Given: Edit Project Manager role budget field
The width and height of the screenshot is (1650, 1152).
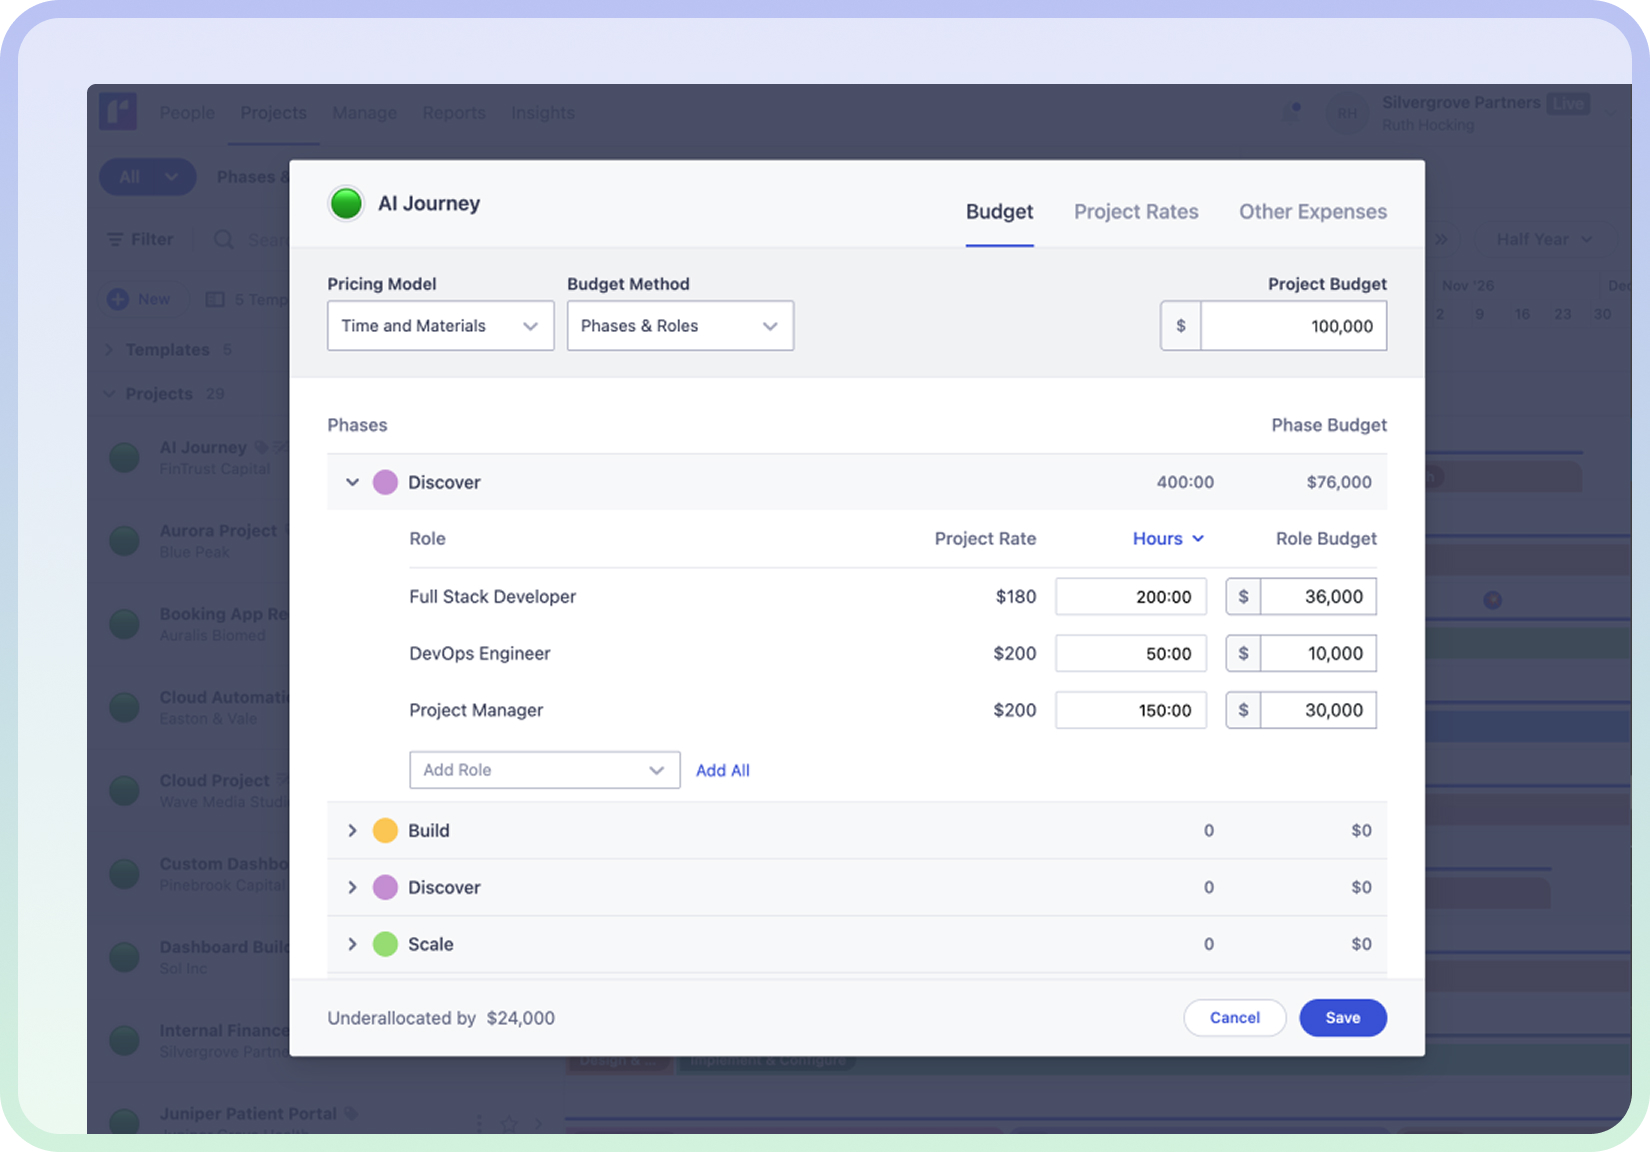Looking at the screenshot, I should click(x=1318, y=711).
